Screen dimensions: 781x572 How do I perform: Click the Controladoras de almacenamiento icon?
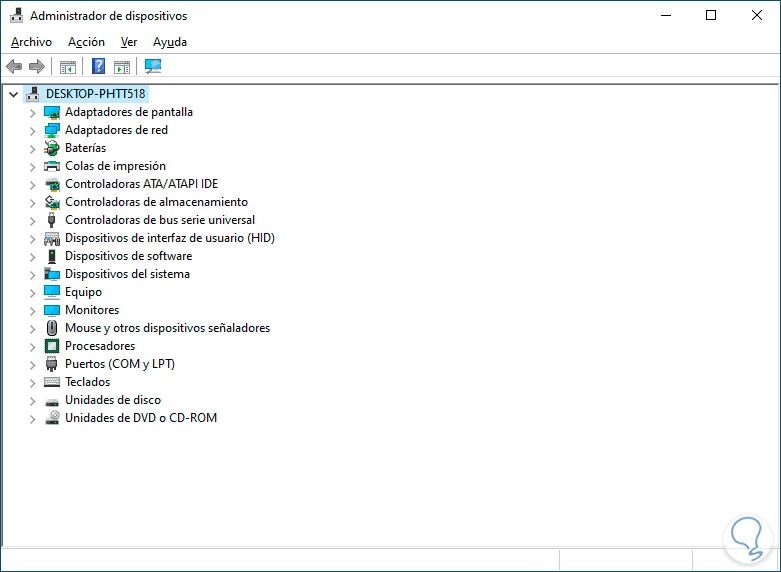[52, 202]
